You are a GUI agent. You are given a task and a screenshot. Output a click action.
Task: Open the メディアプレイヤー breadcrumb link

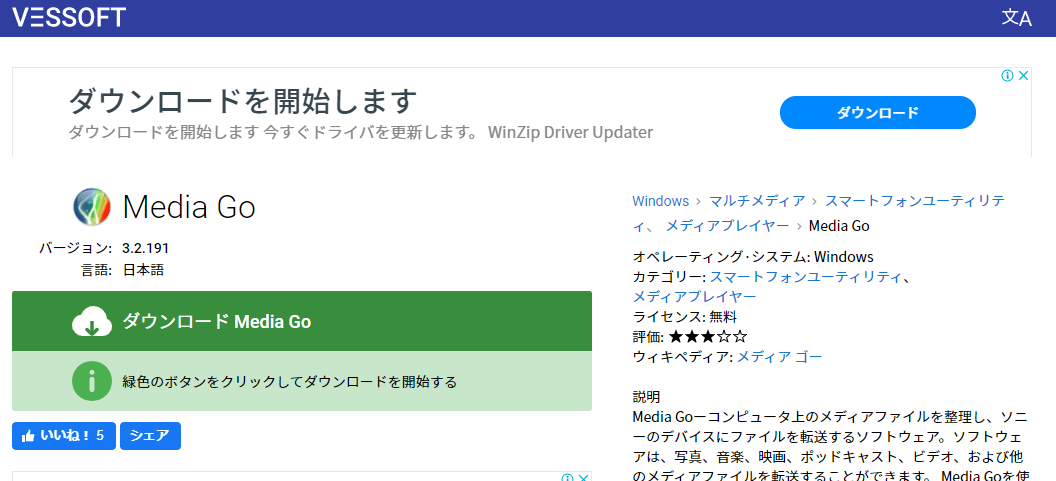[727, 226]
